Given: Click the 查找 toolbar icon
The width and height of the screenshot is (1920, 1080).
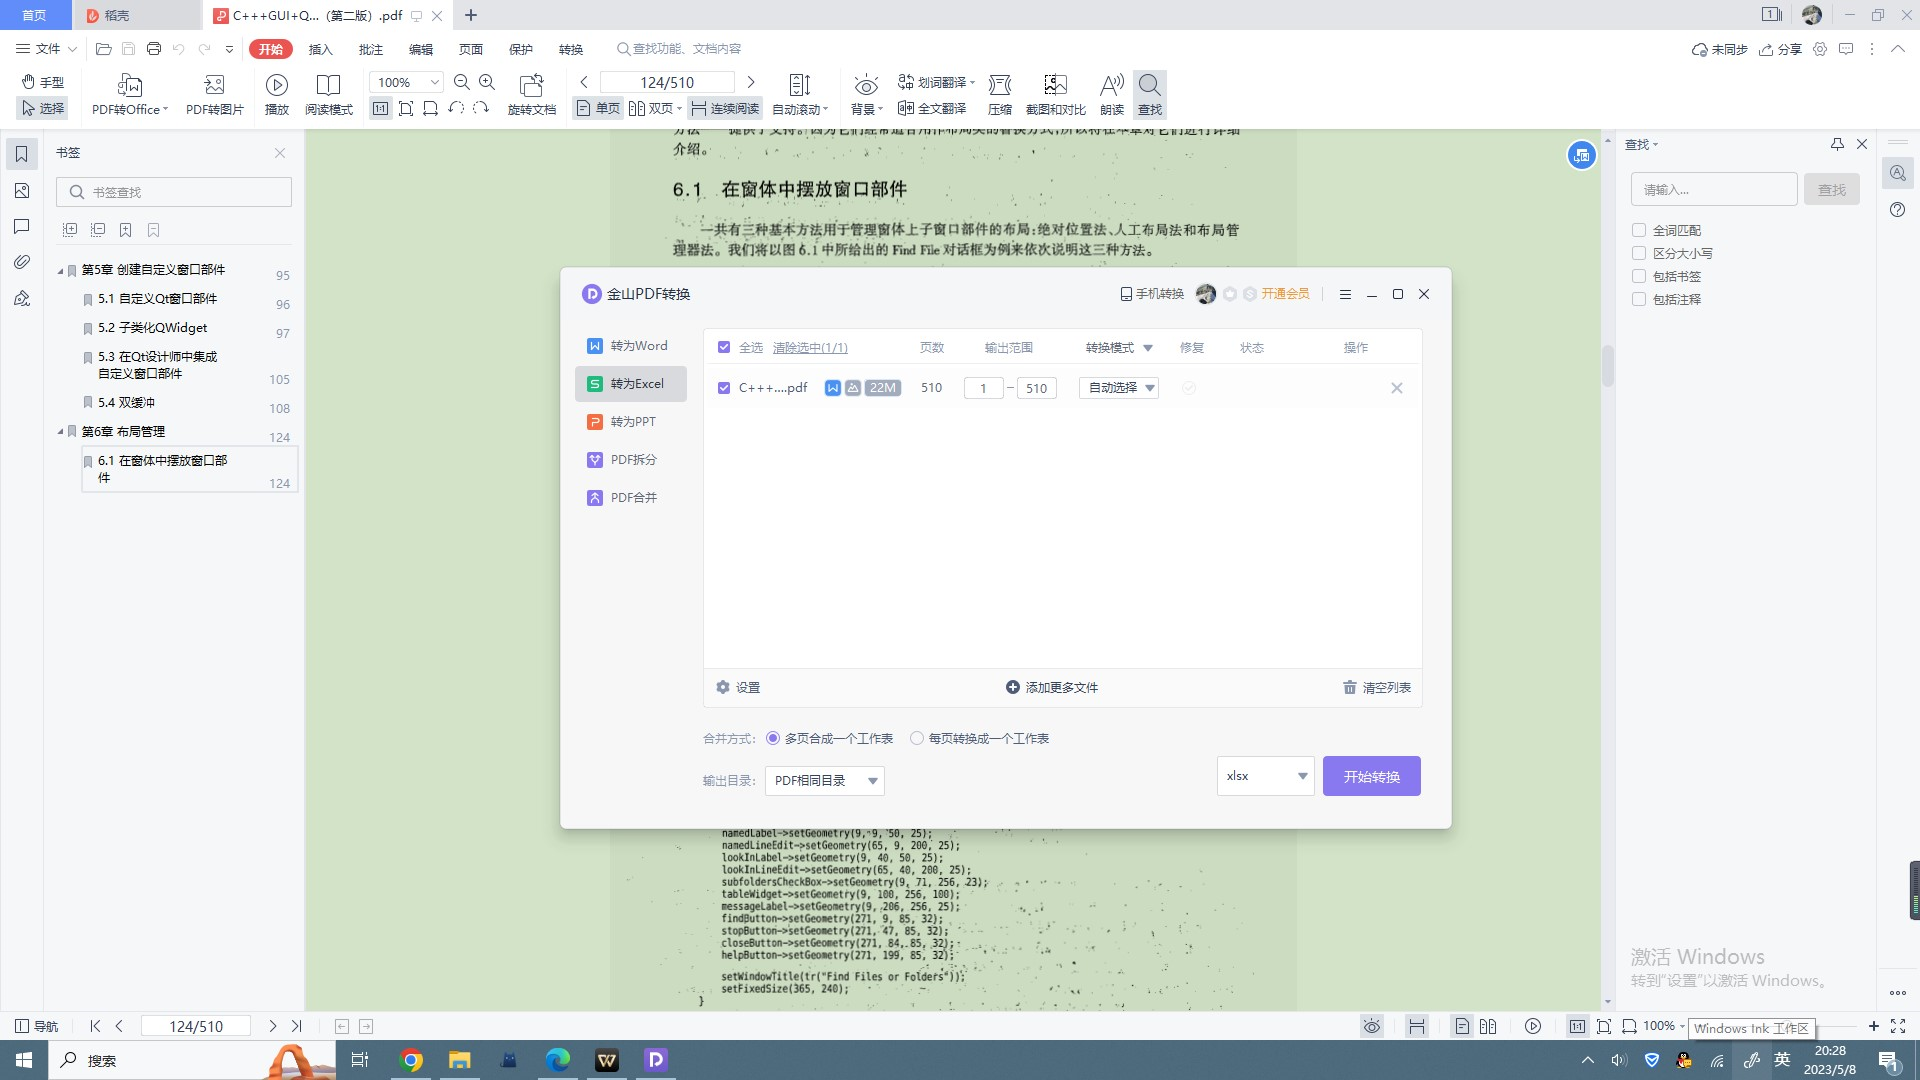Looking at the screenshot, I should [1150, 95].
